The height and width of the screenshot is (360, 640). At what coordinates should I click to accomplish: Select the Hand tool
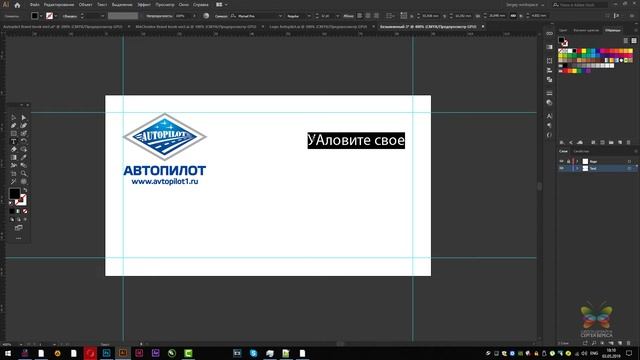click(x=24, y=181)
